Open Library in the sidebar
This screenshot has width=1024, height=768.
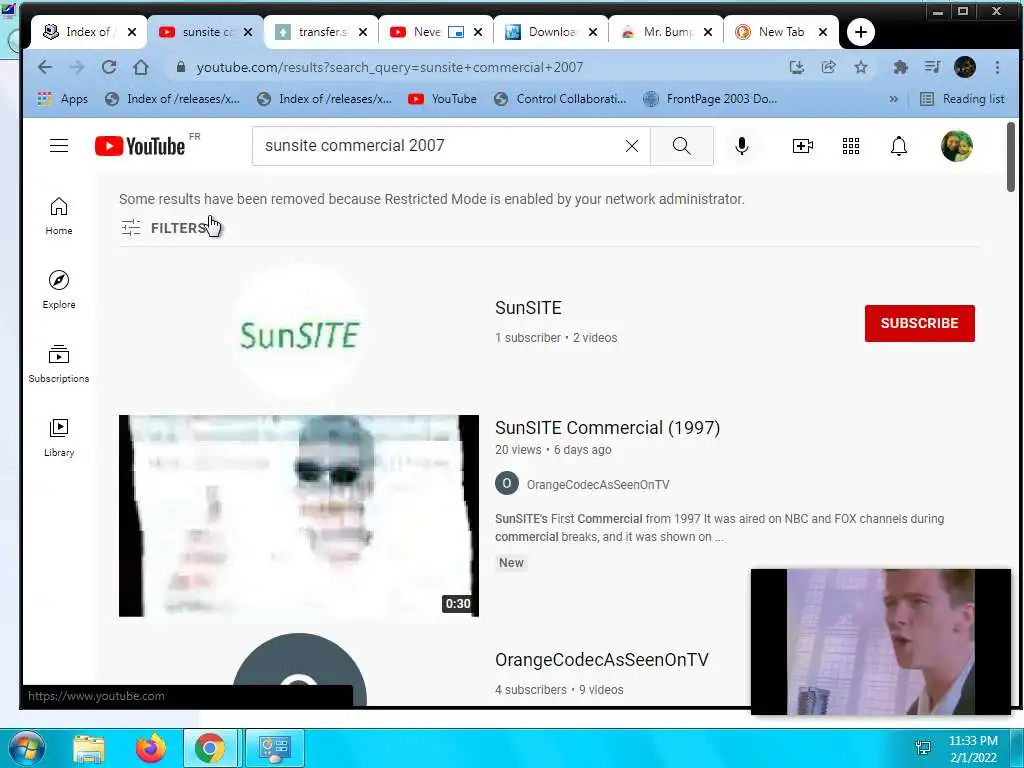(59, 438)
